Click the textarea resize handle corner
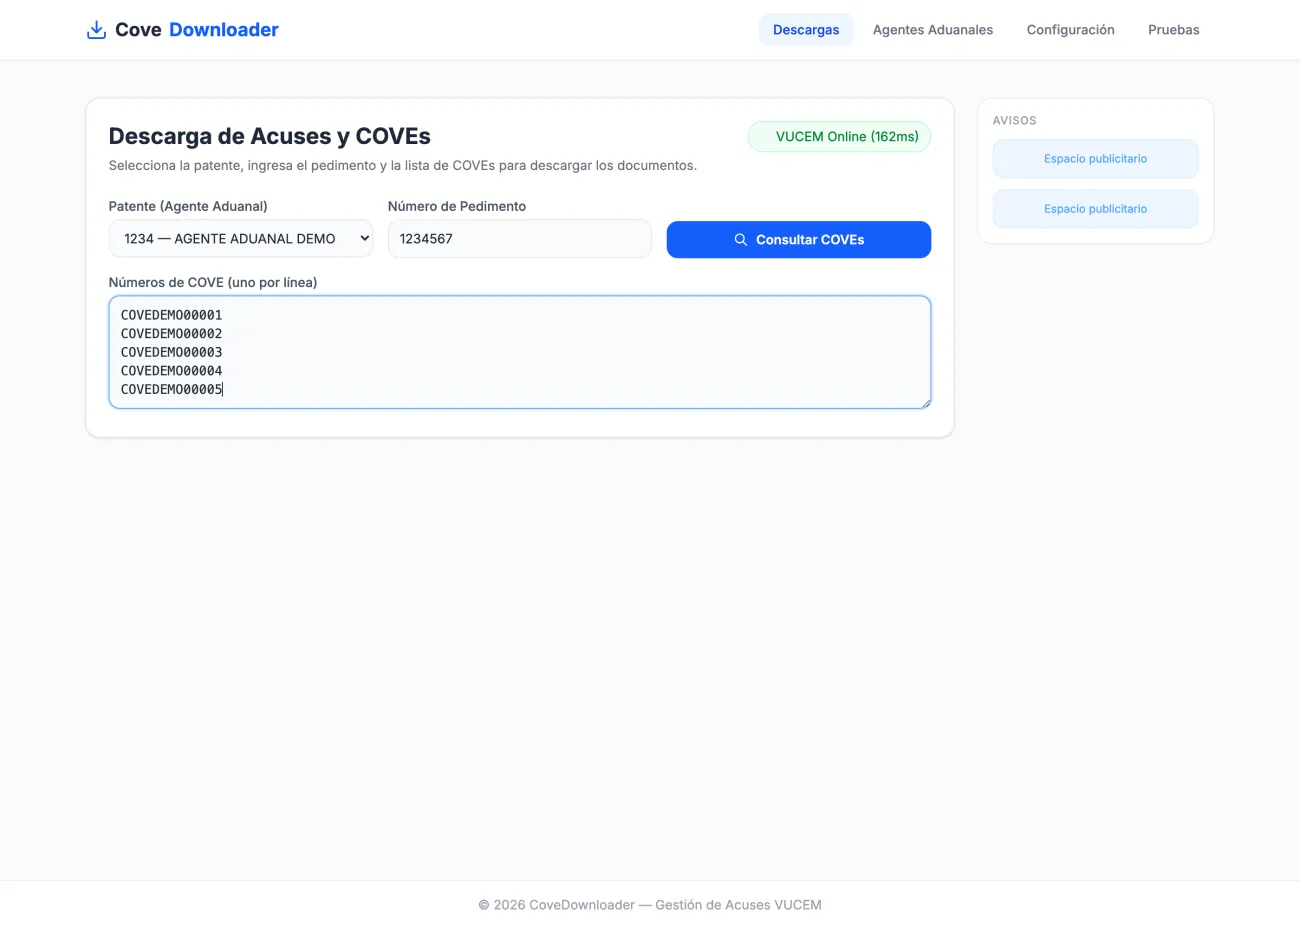Viewport: 1300px width, 929px height. click(x=926, y=403)
